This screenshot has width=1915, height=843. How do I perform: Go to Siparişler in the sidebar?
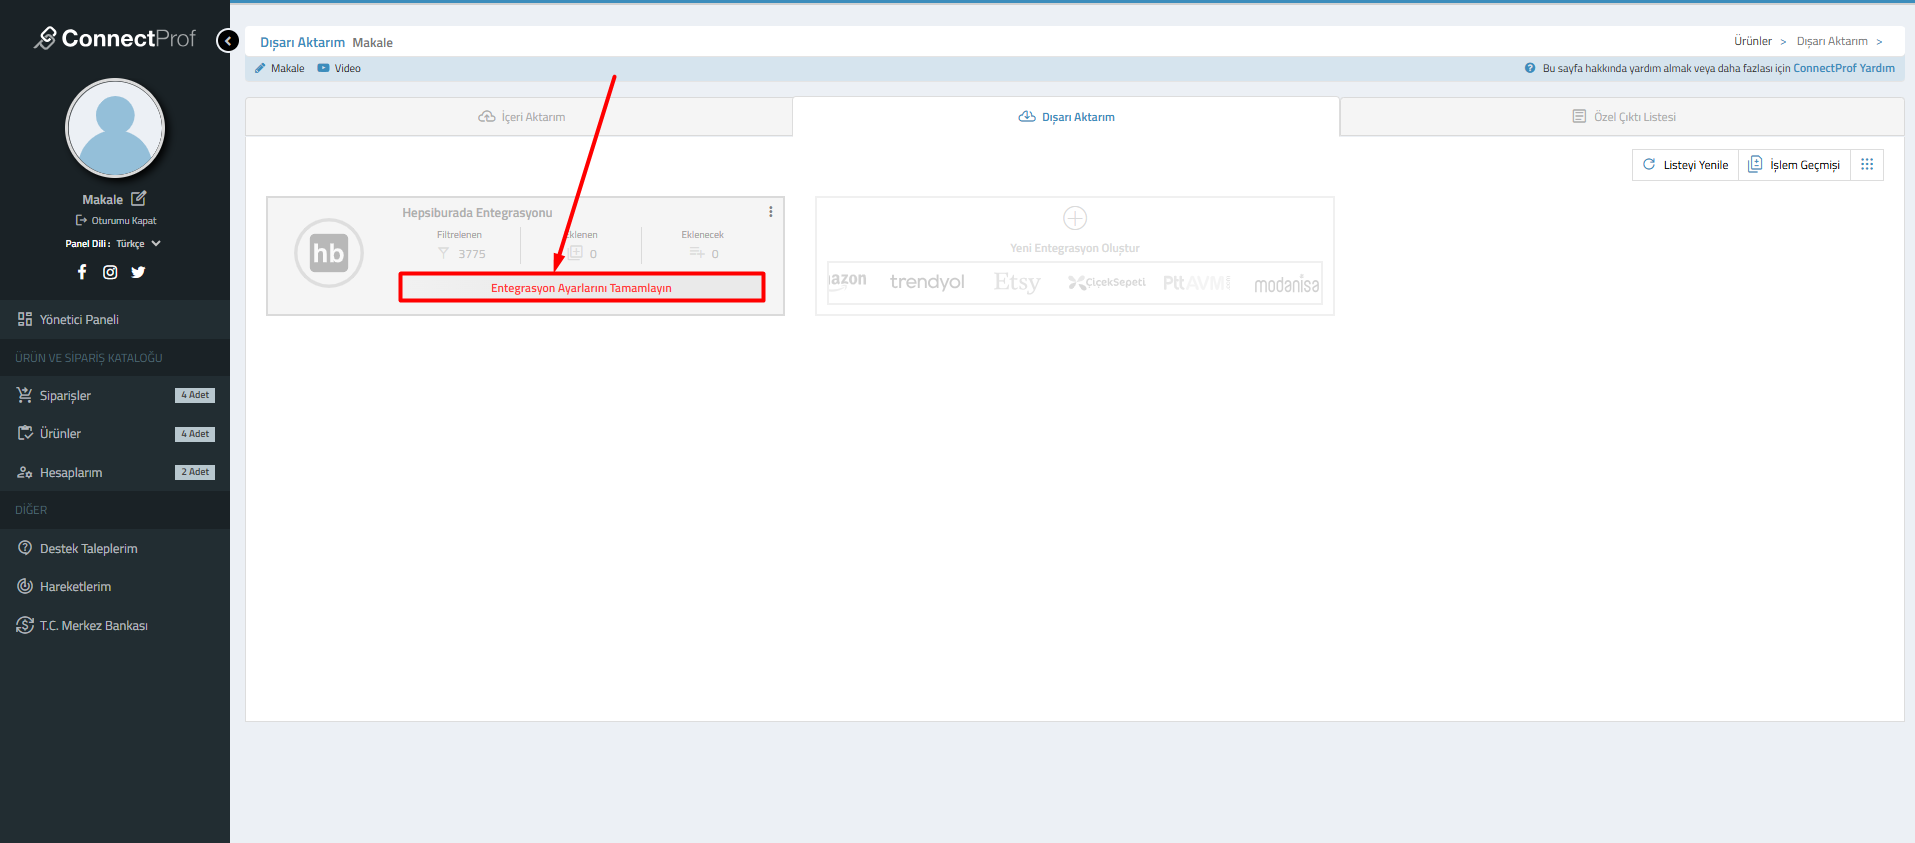click(x=65, y=396)
